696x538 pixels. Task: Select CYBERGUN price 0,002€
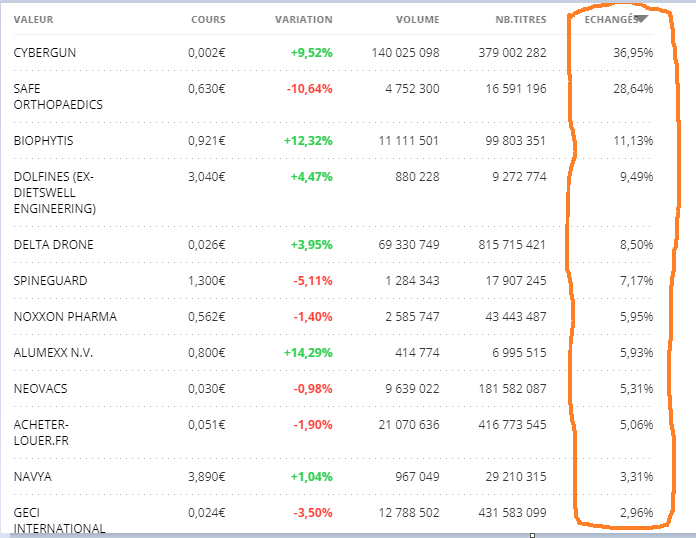click(207, 53)
